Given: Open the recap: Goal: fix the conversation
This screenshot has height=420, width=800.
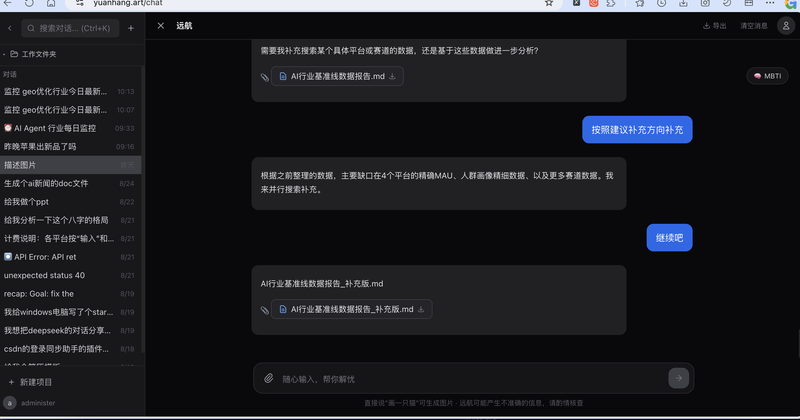Looking at the screenshot, I should click(70, 293).
